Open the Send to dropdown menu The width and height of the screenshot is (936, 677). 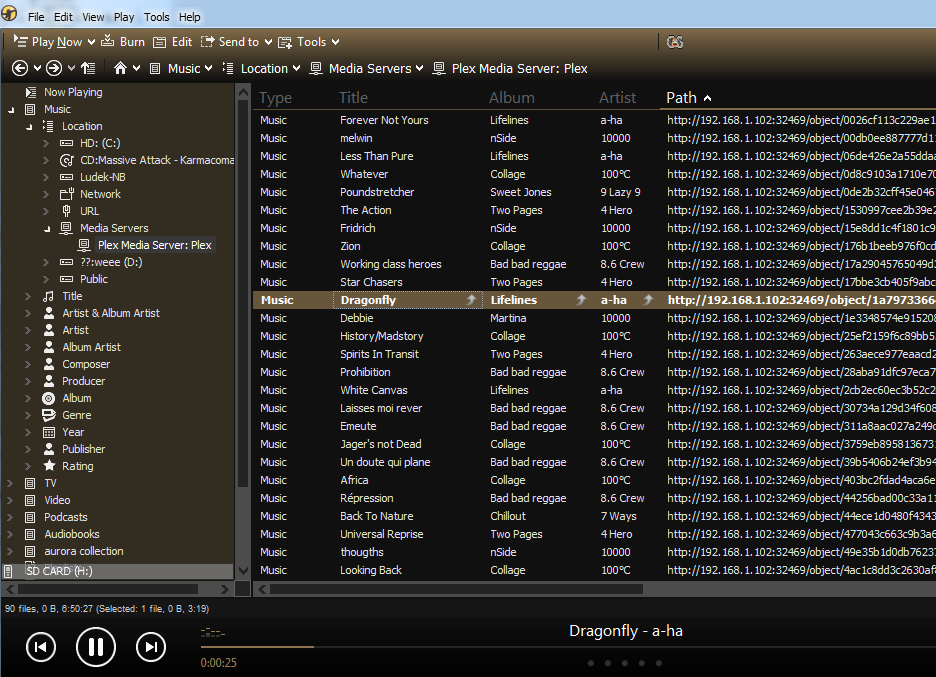(x=266, y=42)
